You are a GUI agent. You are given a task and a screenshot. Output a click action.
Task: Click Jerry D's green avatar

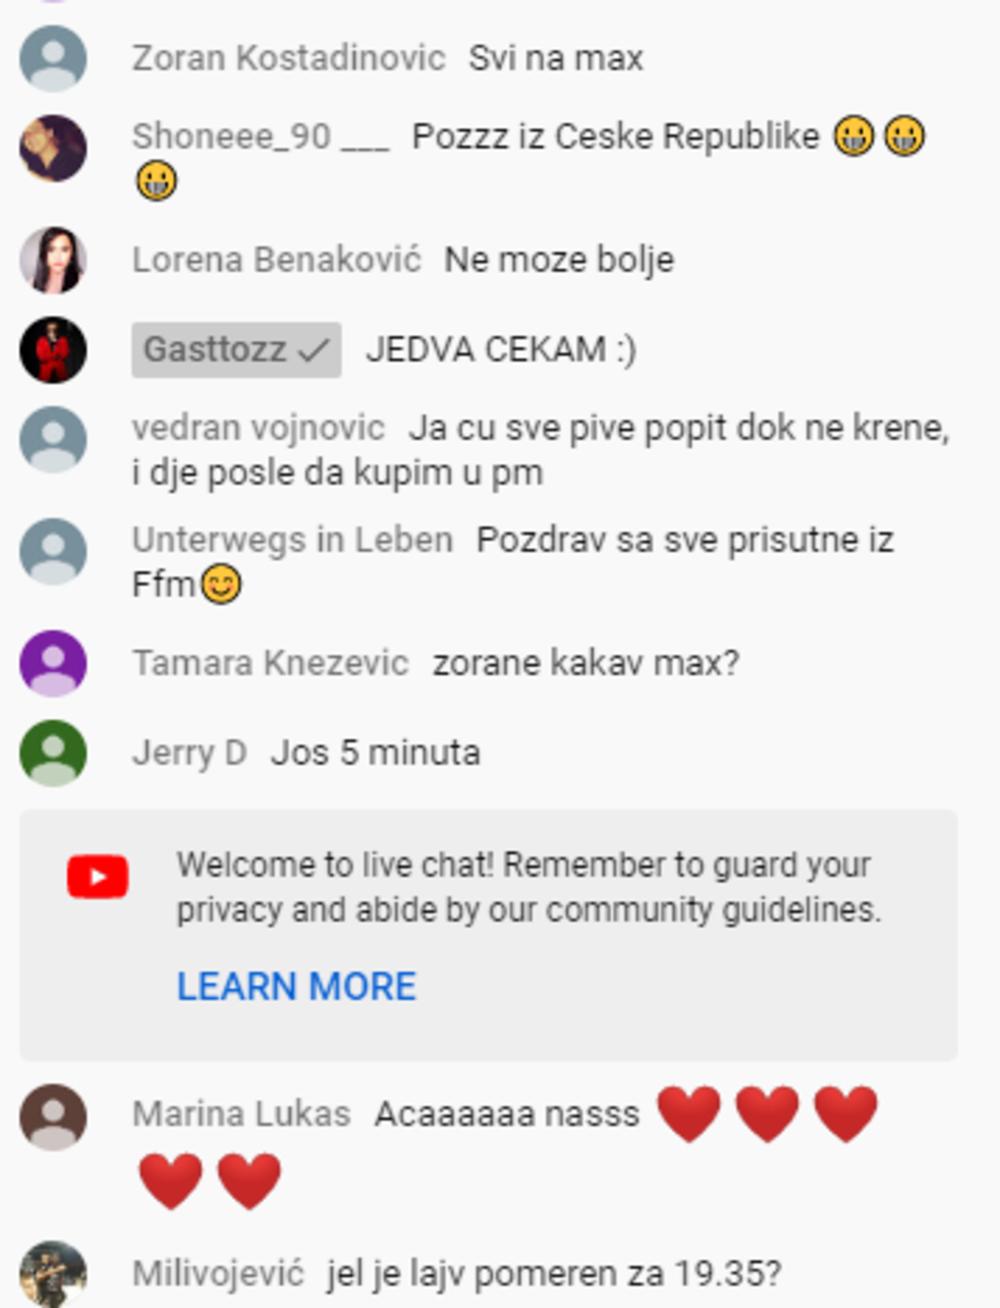(53, 753)
